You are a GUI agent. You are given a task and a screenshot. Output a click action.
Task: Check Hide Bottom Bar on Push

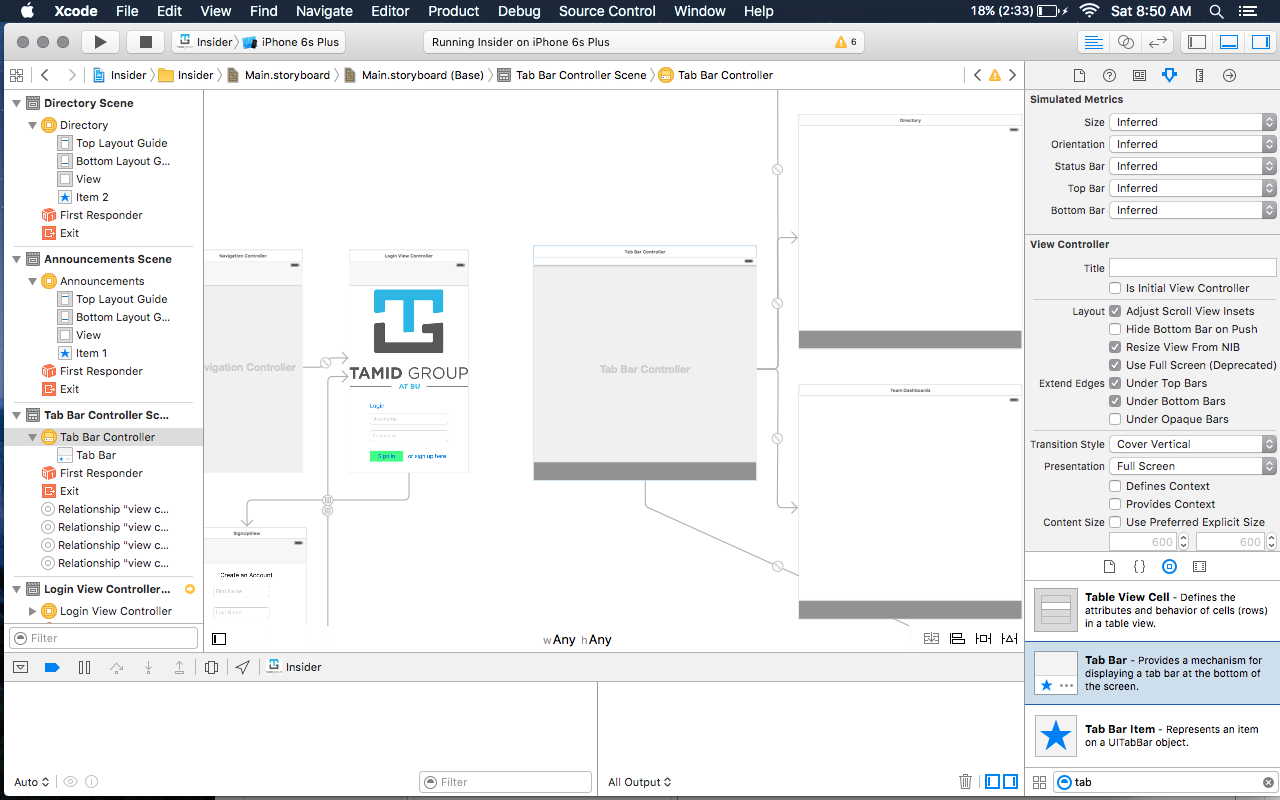1115,329
